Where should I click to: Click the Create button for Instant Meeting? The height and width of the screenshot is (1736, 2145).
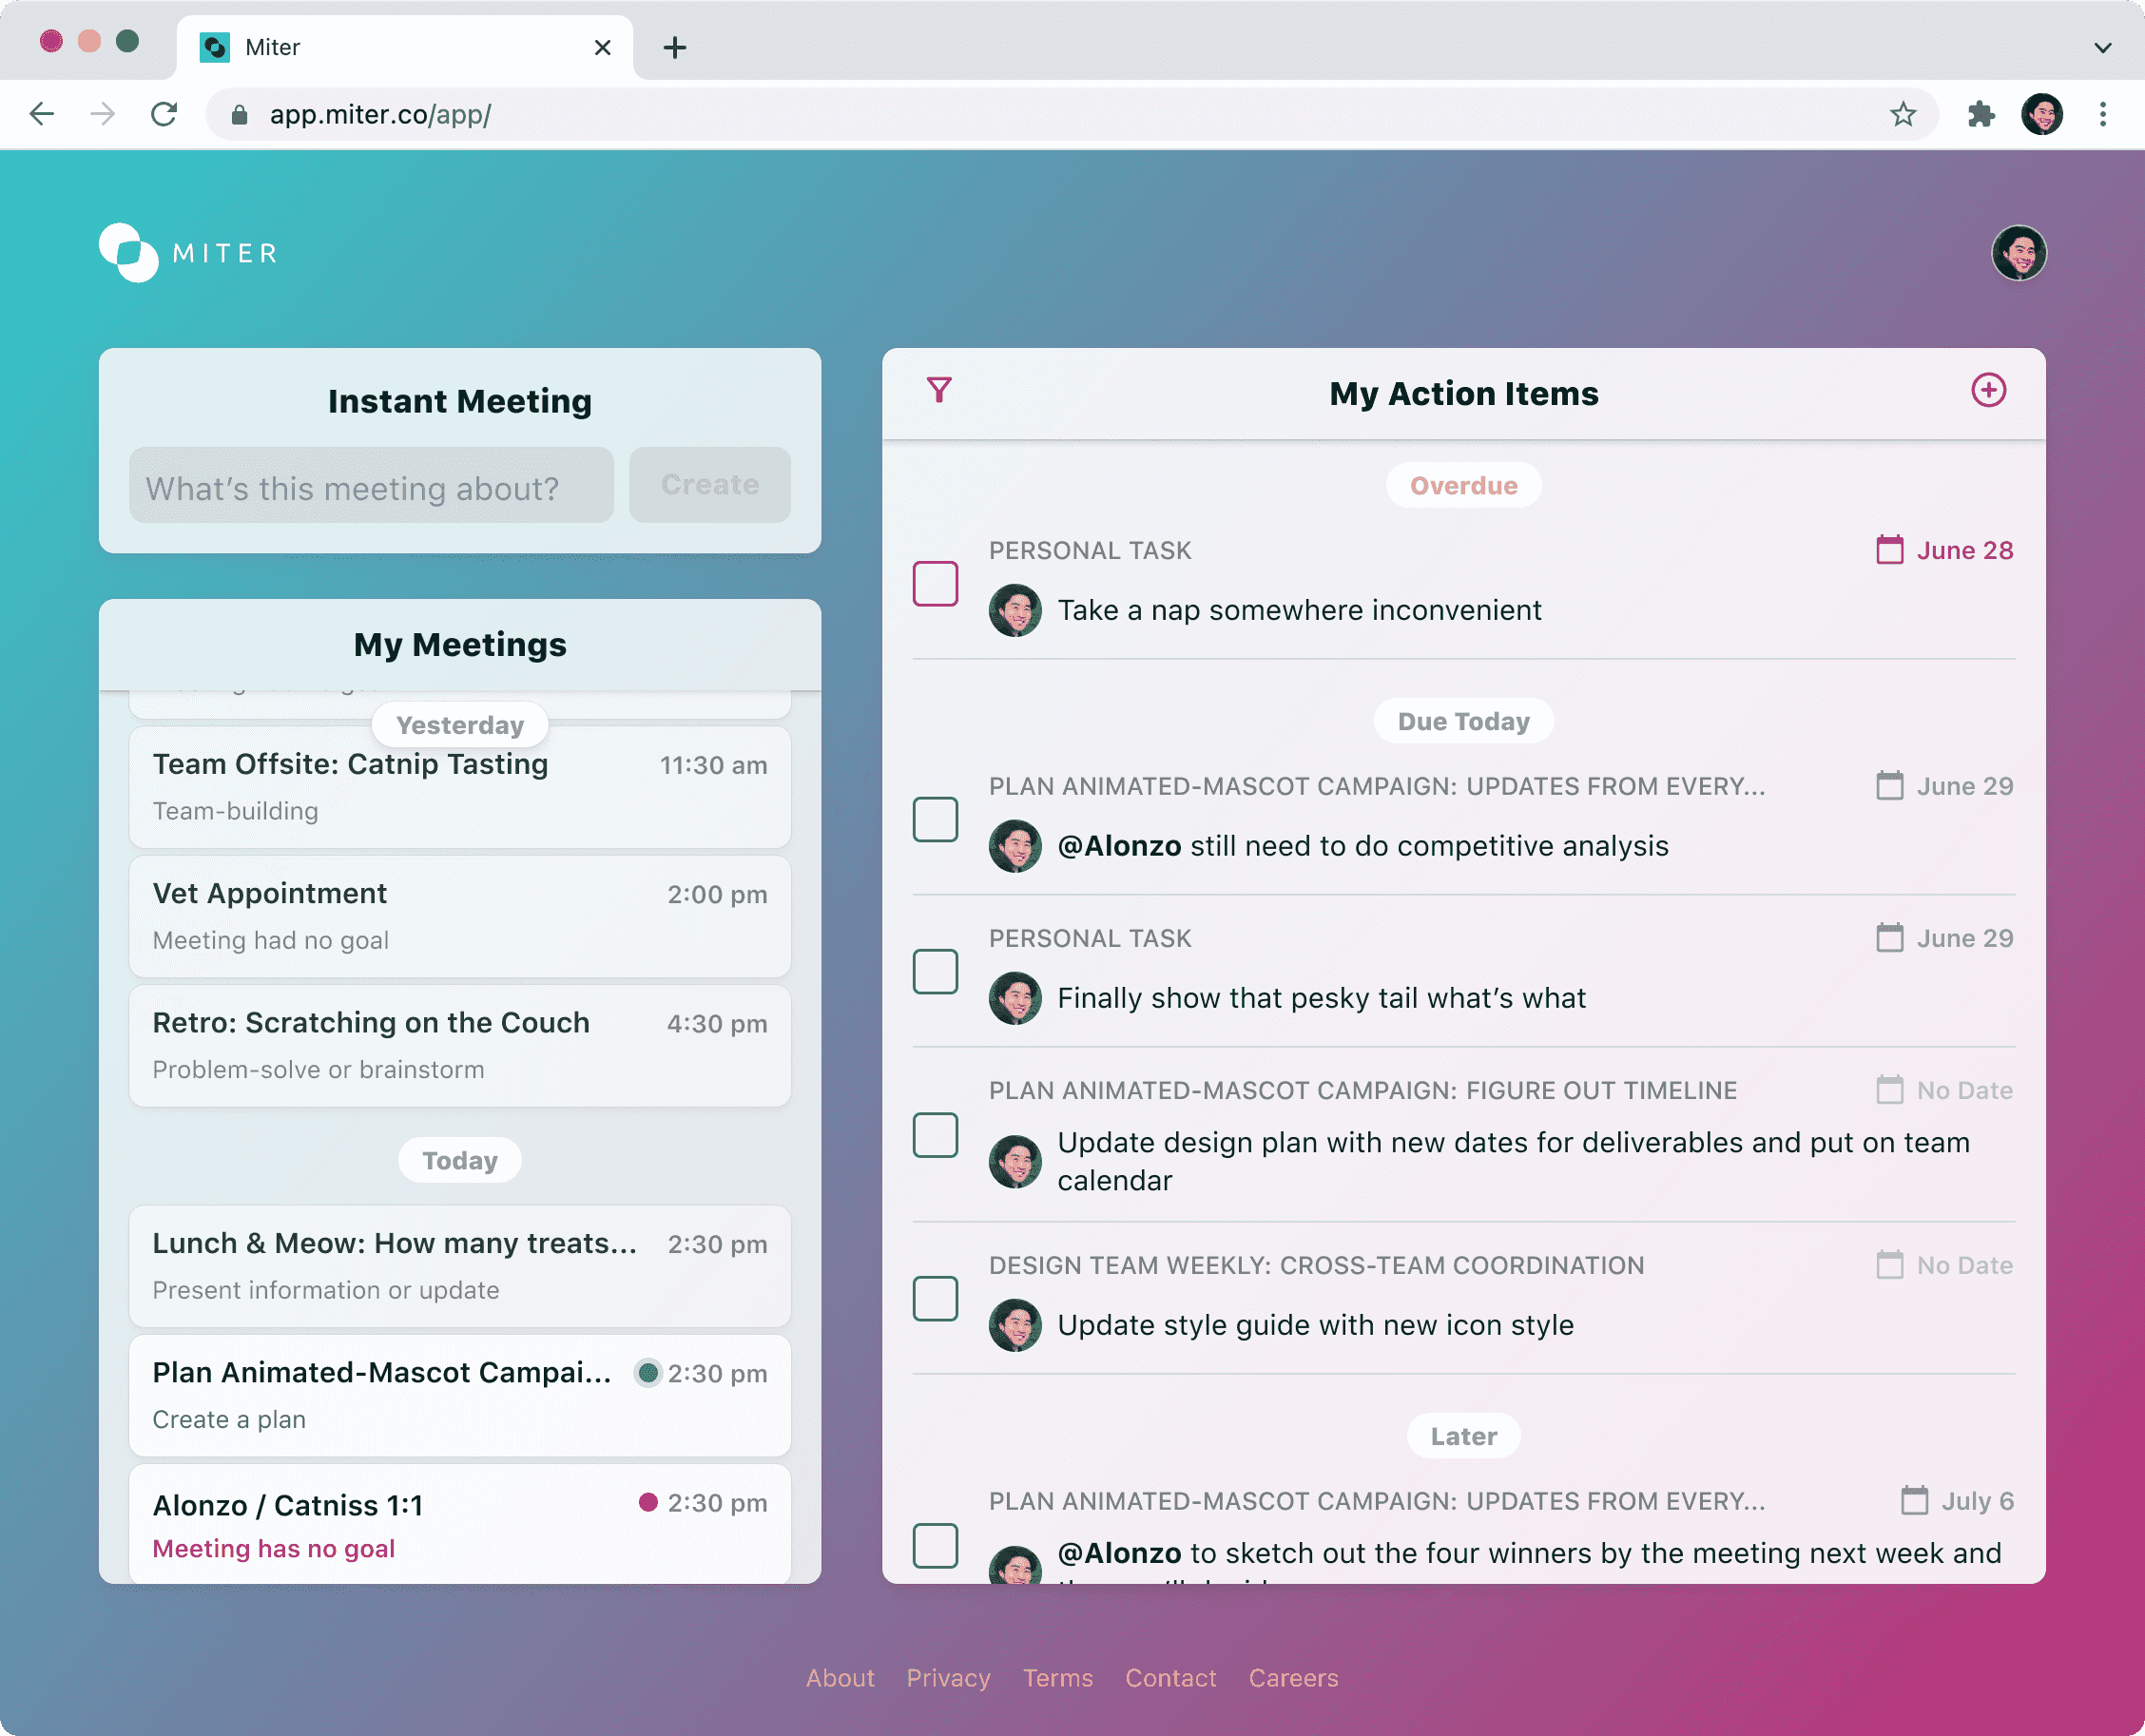click(x=709, y=485)
